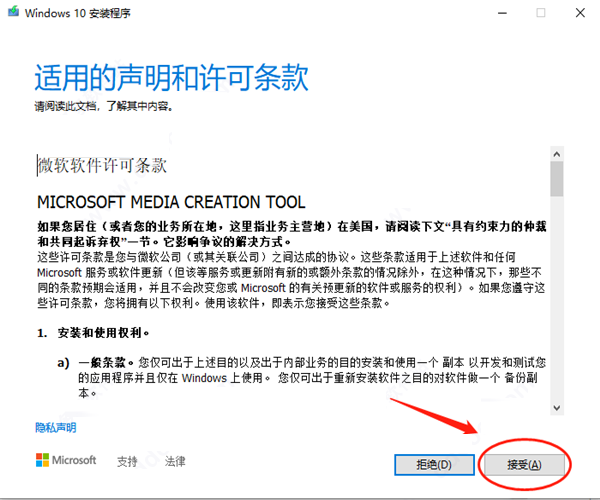The width and height of the screenshot is (600, 500).
Task: Click the scrollbar down arrow
Action: tap(556, 407)
